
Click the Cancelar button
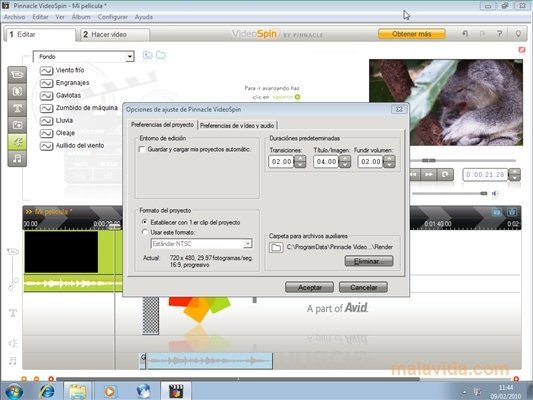[363, 288]
